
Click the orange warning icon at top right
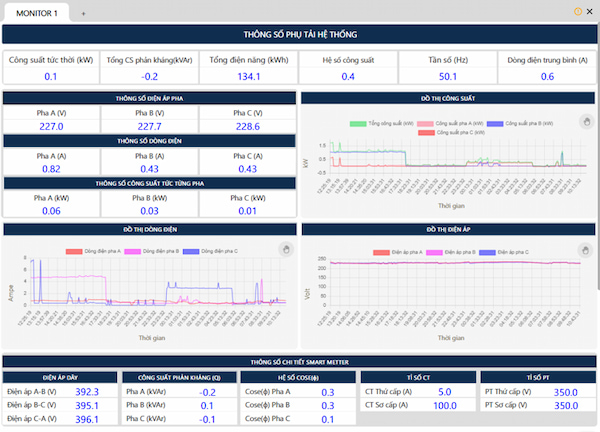click(578, 11)
